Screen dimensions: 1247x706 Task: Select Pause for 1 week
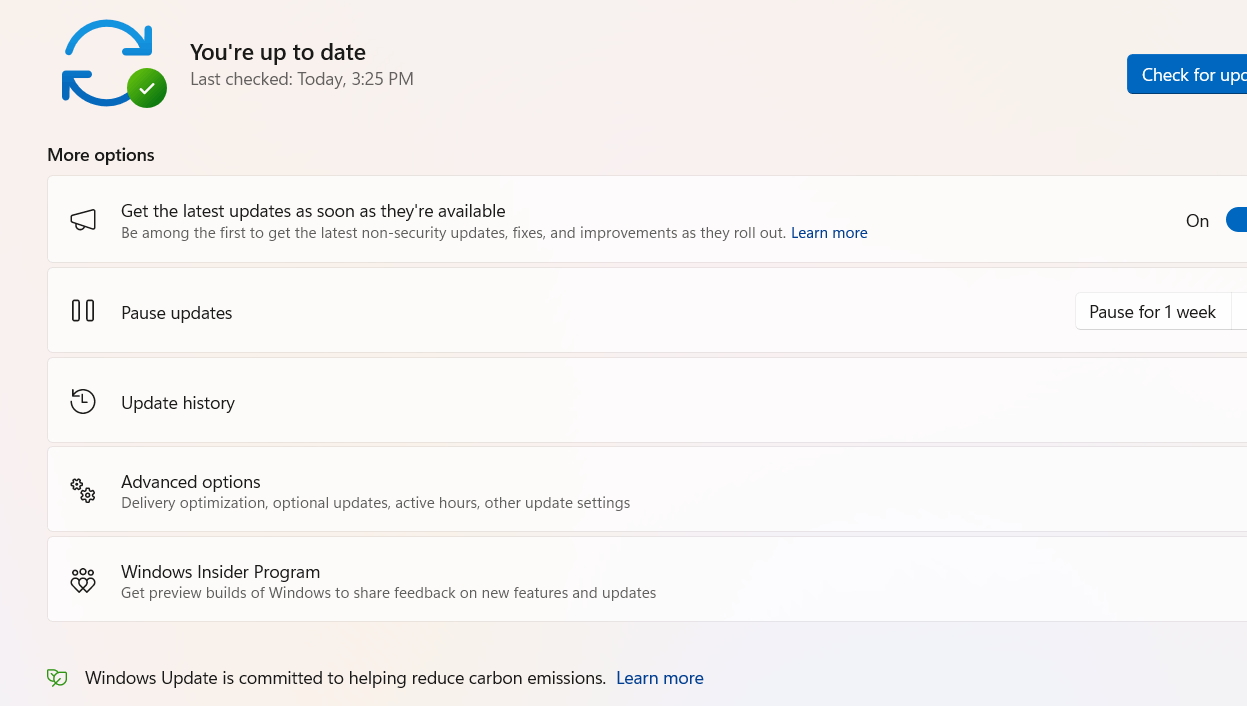(x=1152, y=312)
